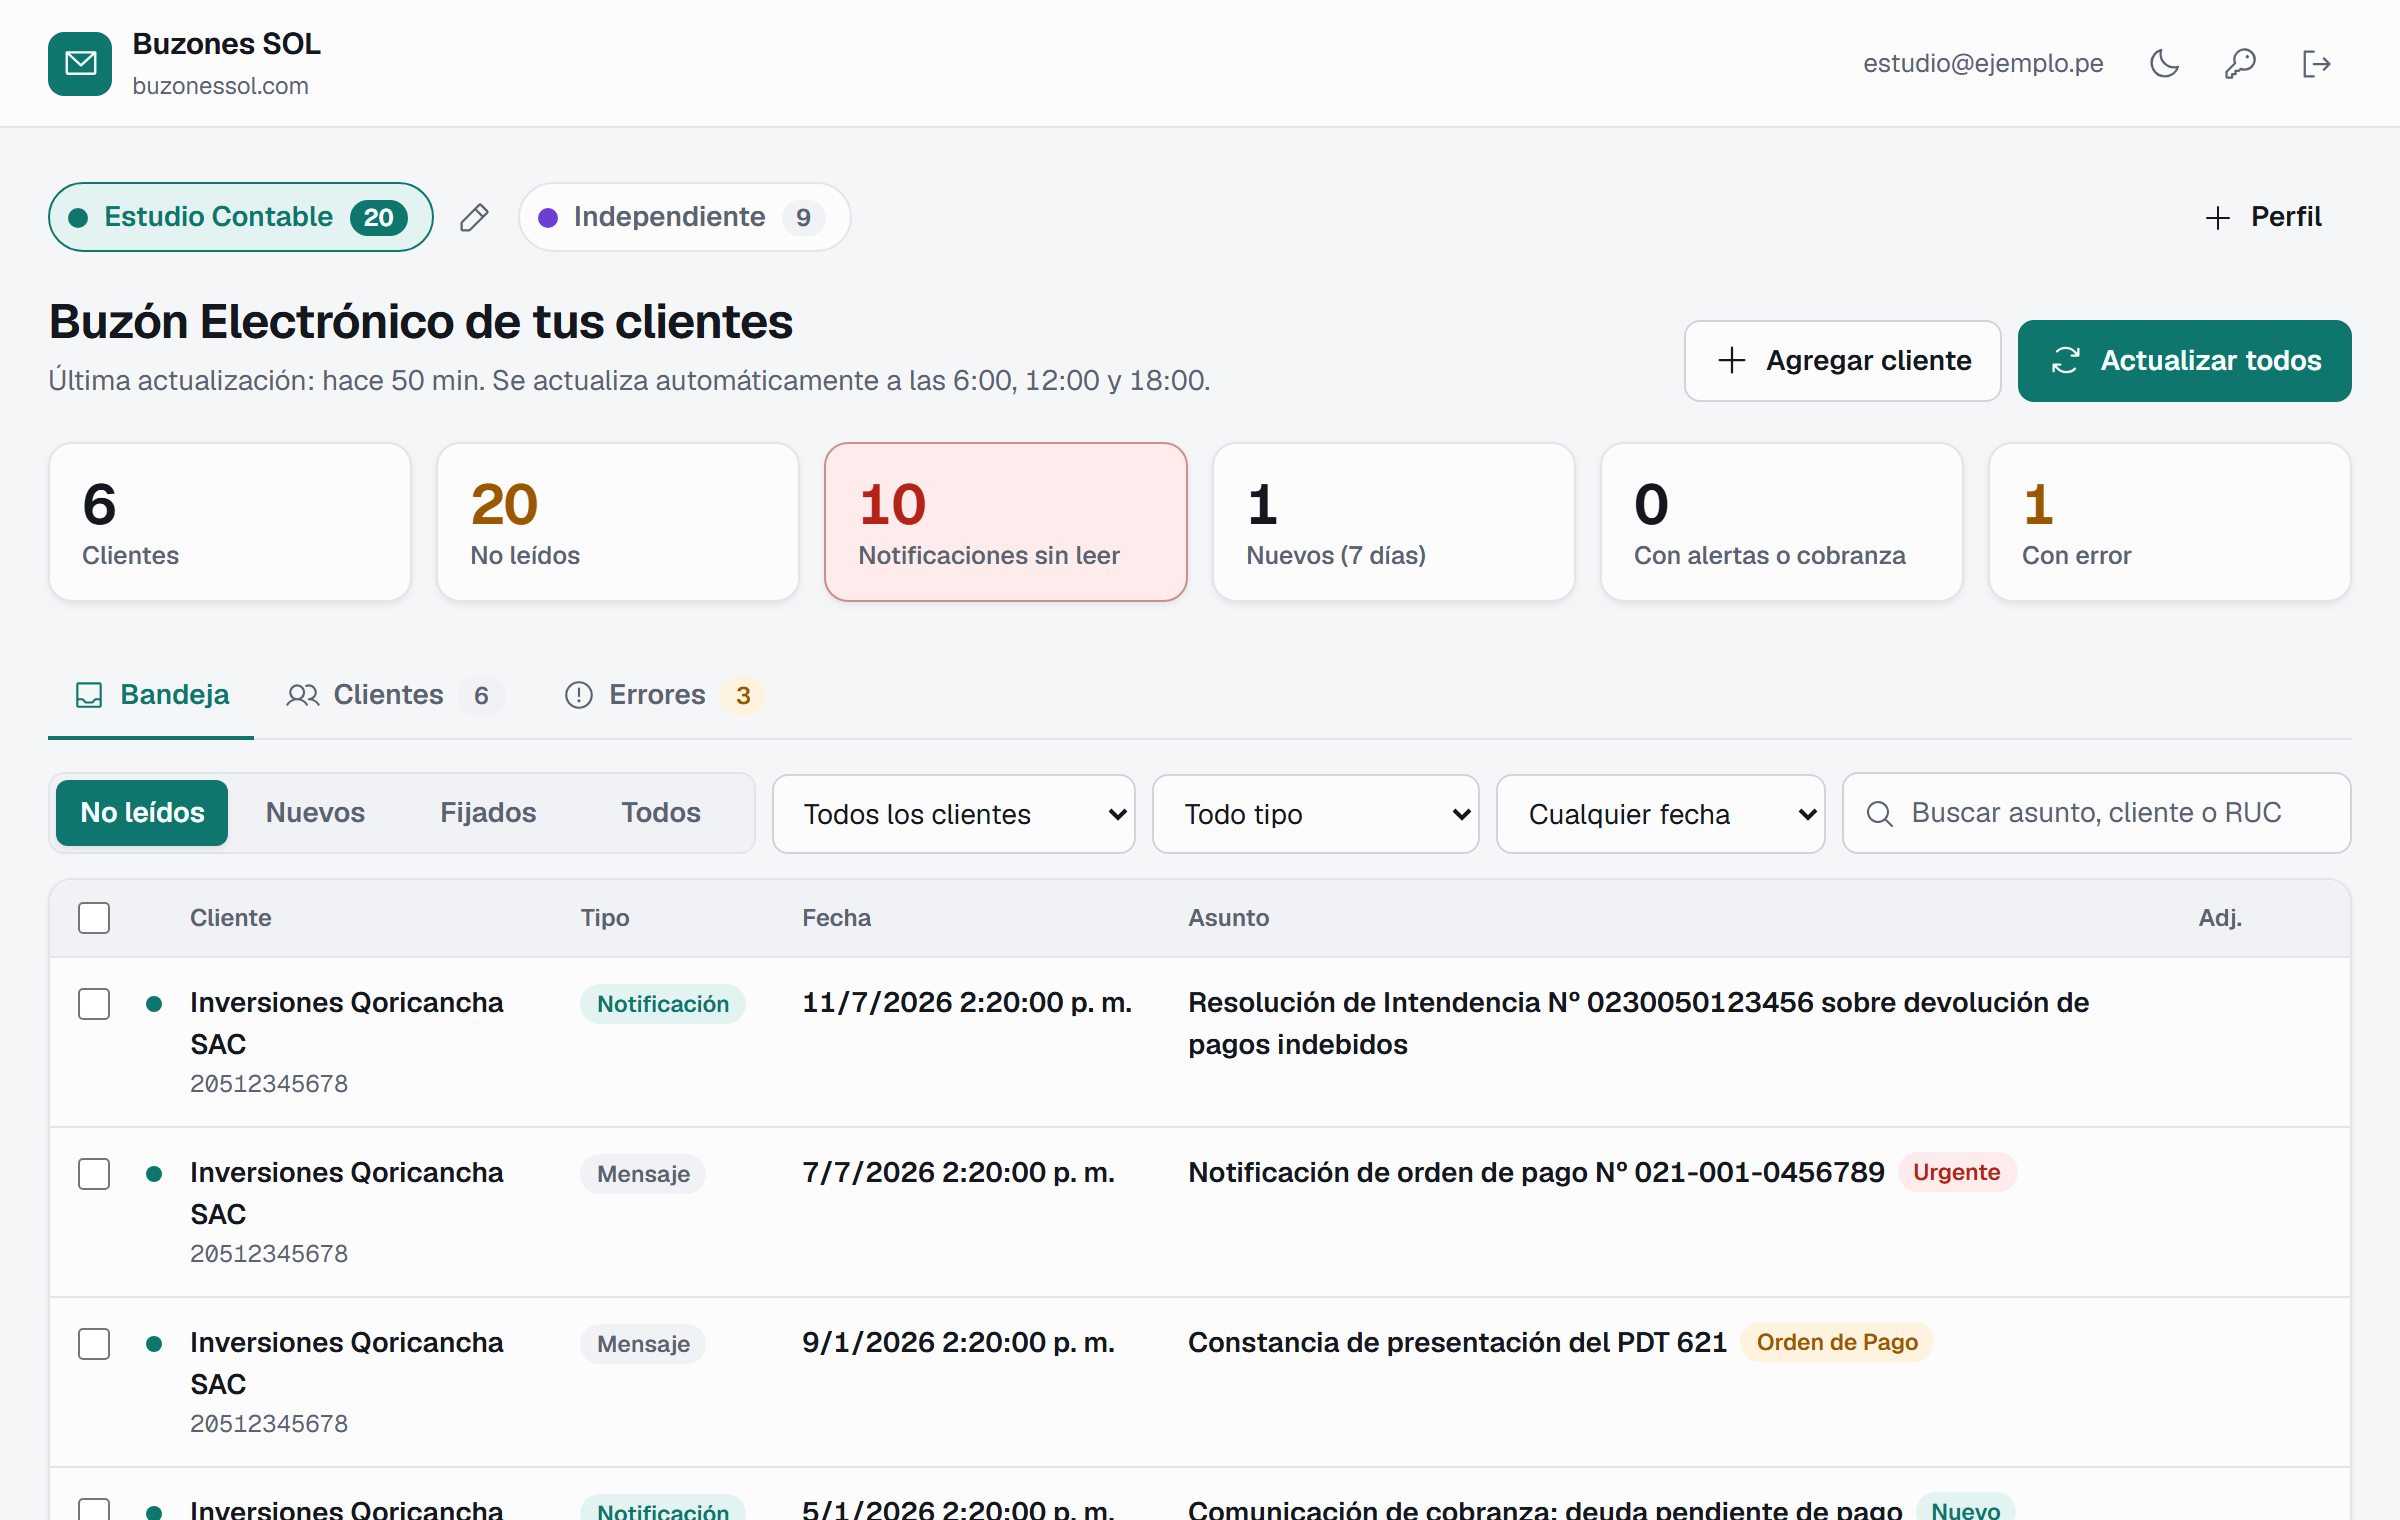Open the key password icon
The height and width of the screenshot is (1520, 2400).
(x=2240, y=64)
